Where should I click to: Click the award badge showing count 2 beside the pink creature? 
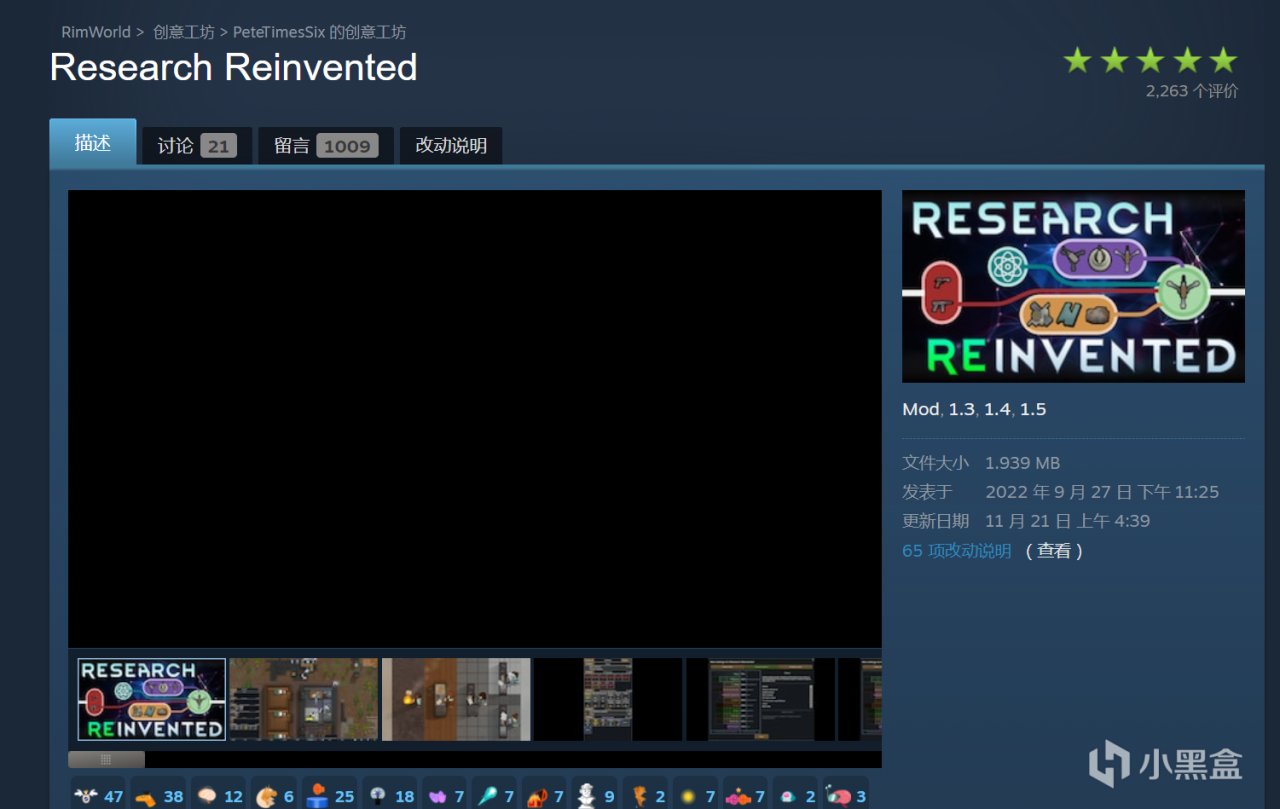[x=795, y=794]
